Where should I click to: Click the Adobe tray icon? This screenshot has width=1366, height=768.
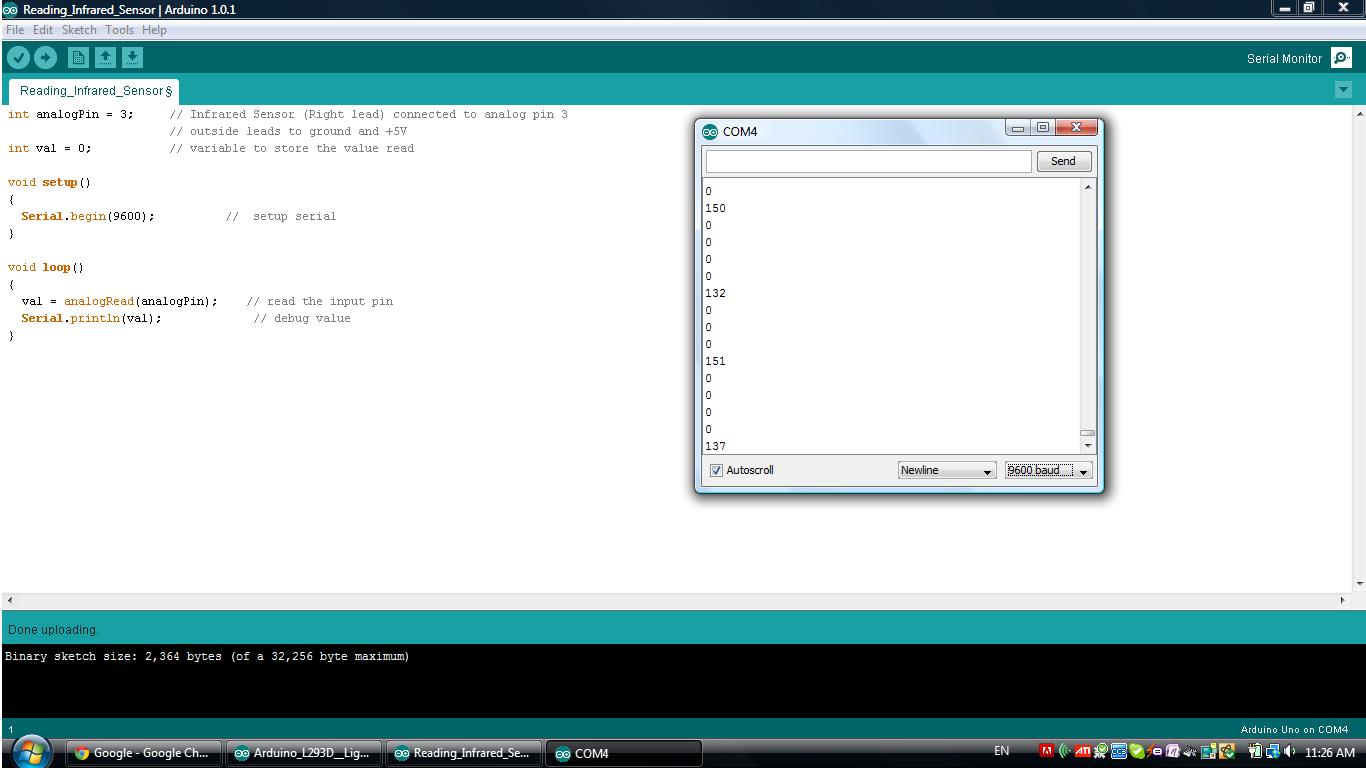(1047, 751)
